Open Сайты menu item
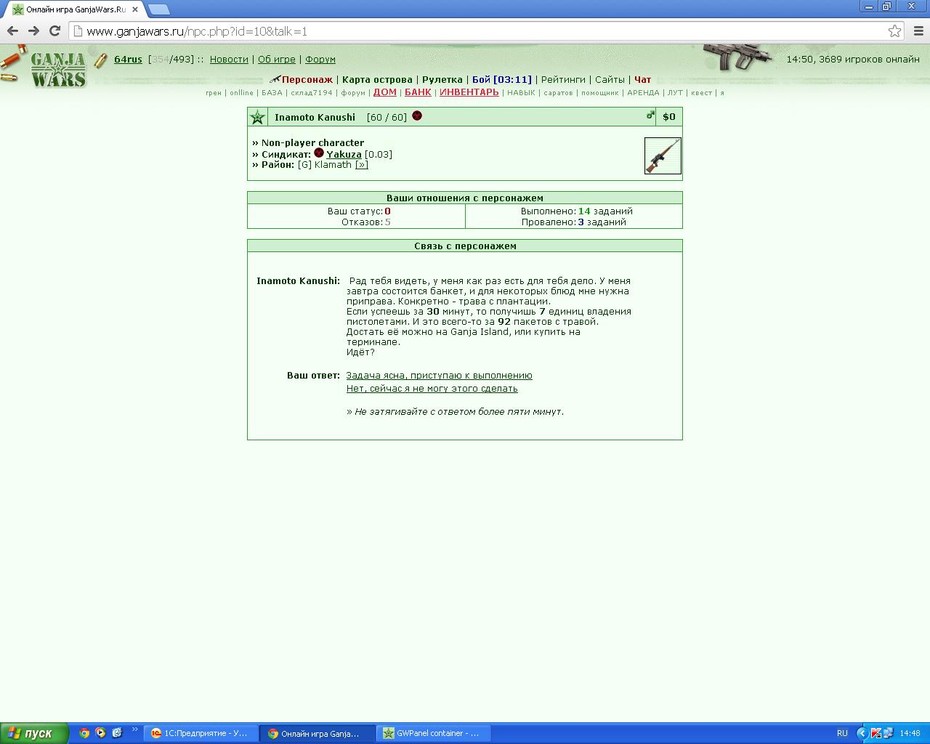Image resolution: width=930 pixels, height=744 pixels. tap(610, 80)
